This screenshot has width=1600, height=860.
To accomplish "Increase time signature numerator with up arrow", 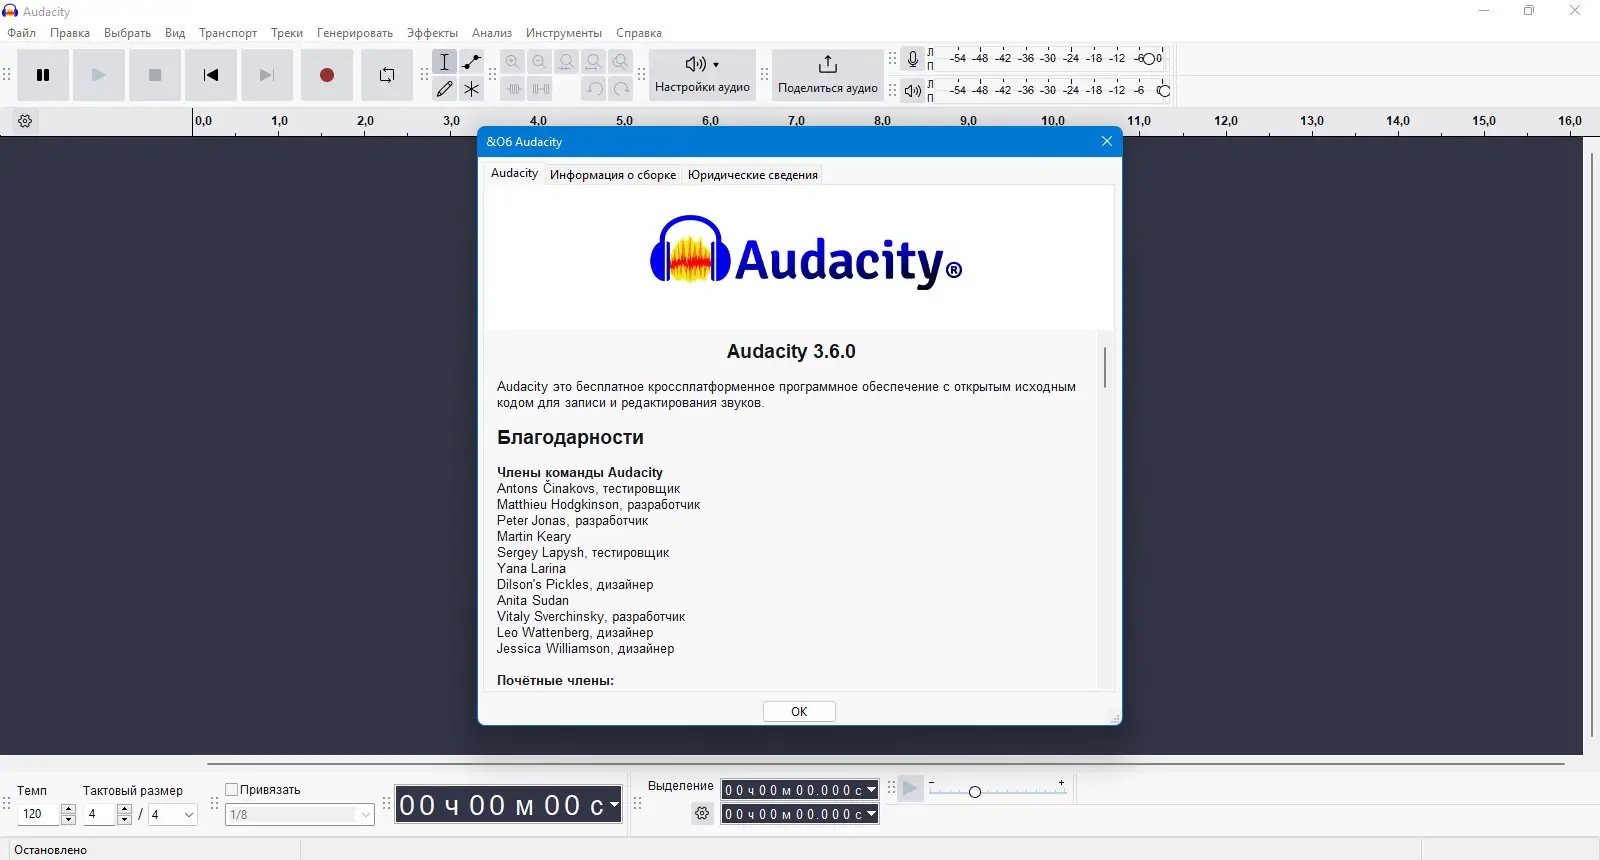I will click(125, 809).
